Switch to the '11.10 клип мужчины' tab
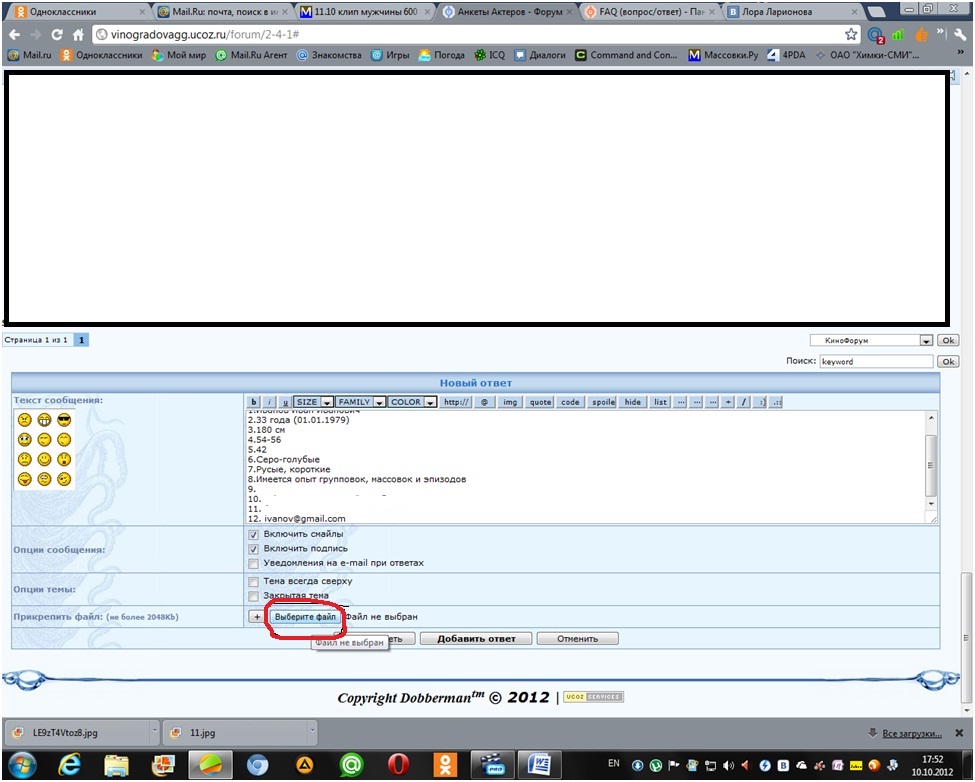The width and height of the screenshot is (975, 782). click(x=366, y=12)
